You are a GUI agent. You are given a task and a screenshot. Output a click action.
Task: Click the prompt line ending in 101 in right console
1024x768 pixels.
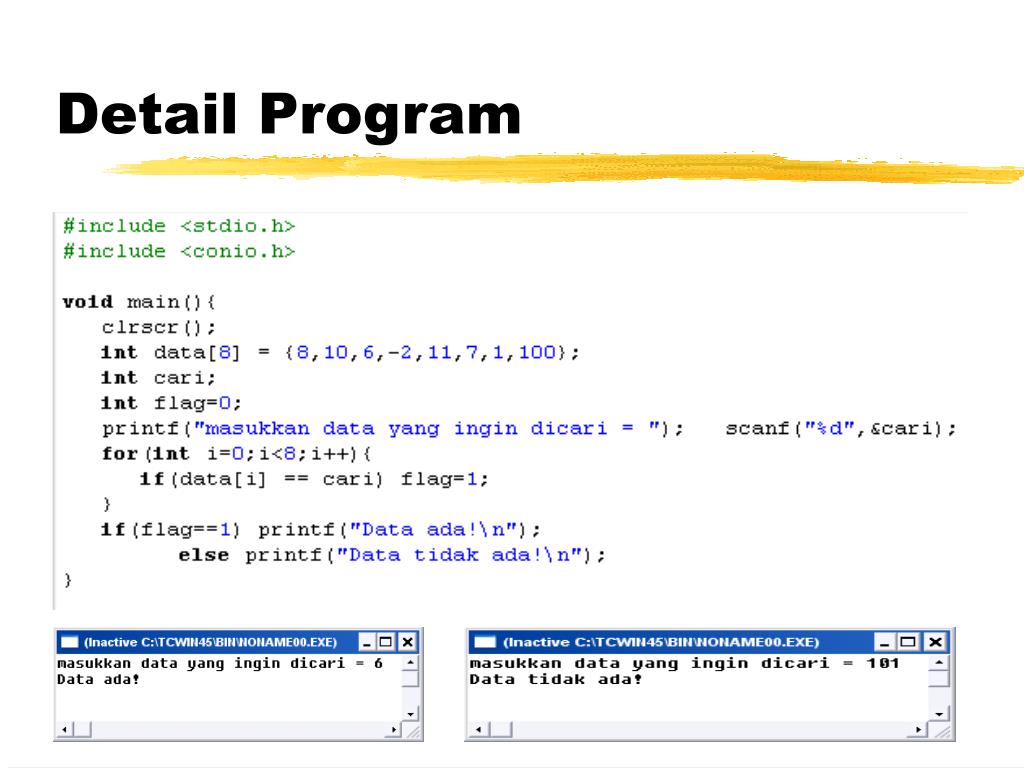pos(684,664)
